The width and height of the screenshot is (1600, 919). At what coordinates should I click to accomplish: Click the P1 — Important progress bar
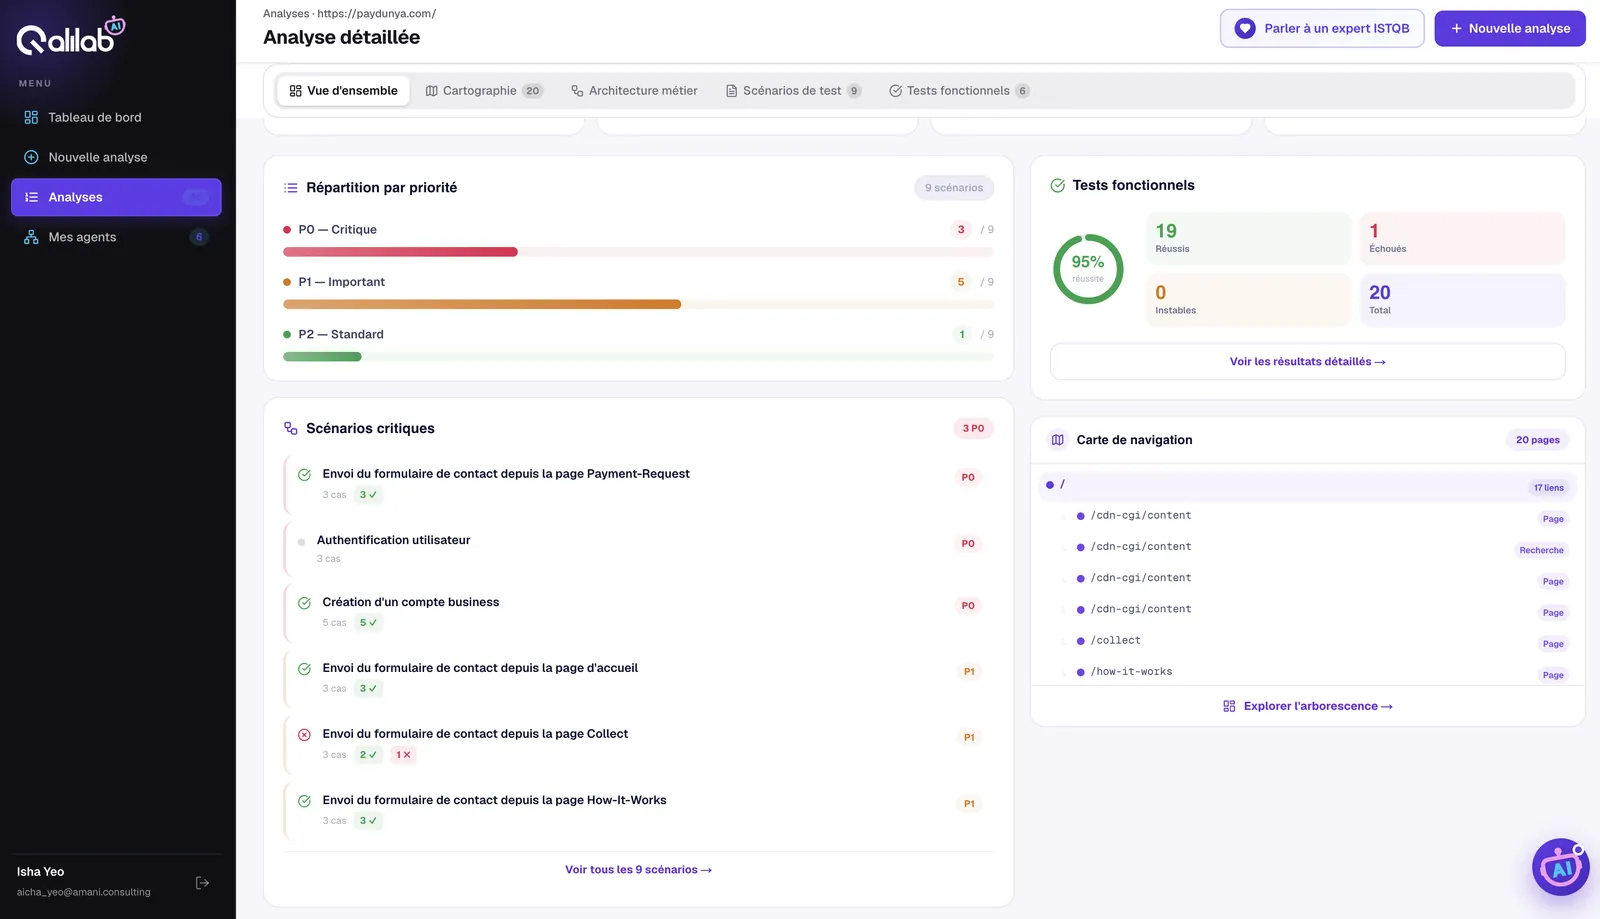pos(638,304)
